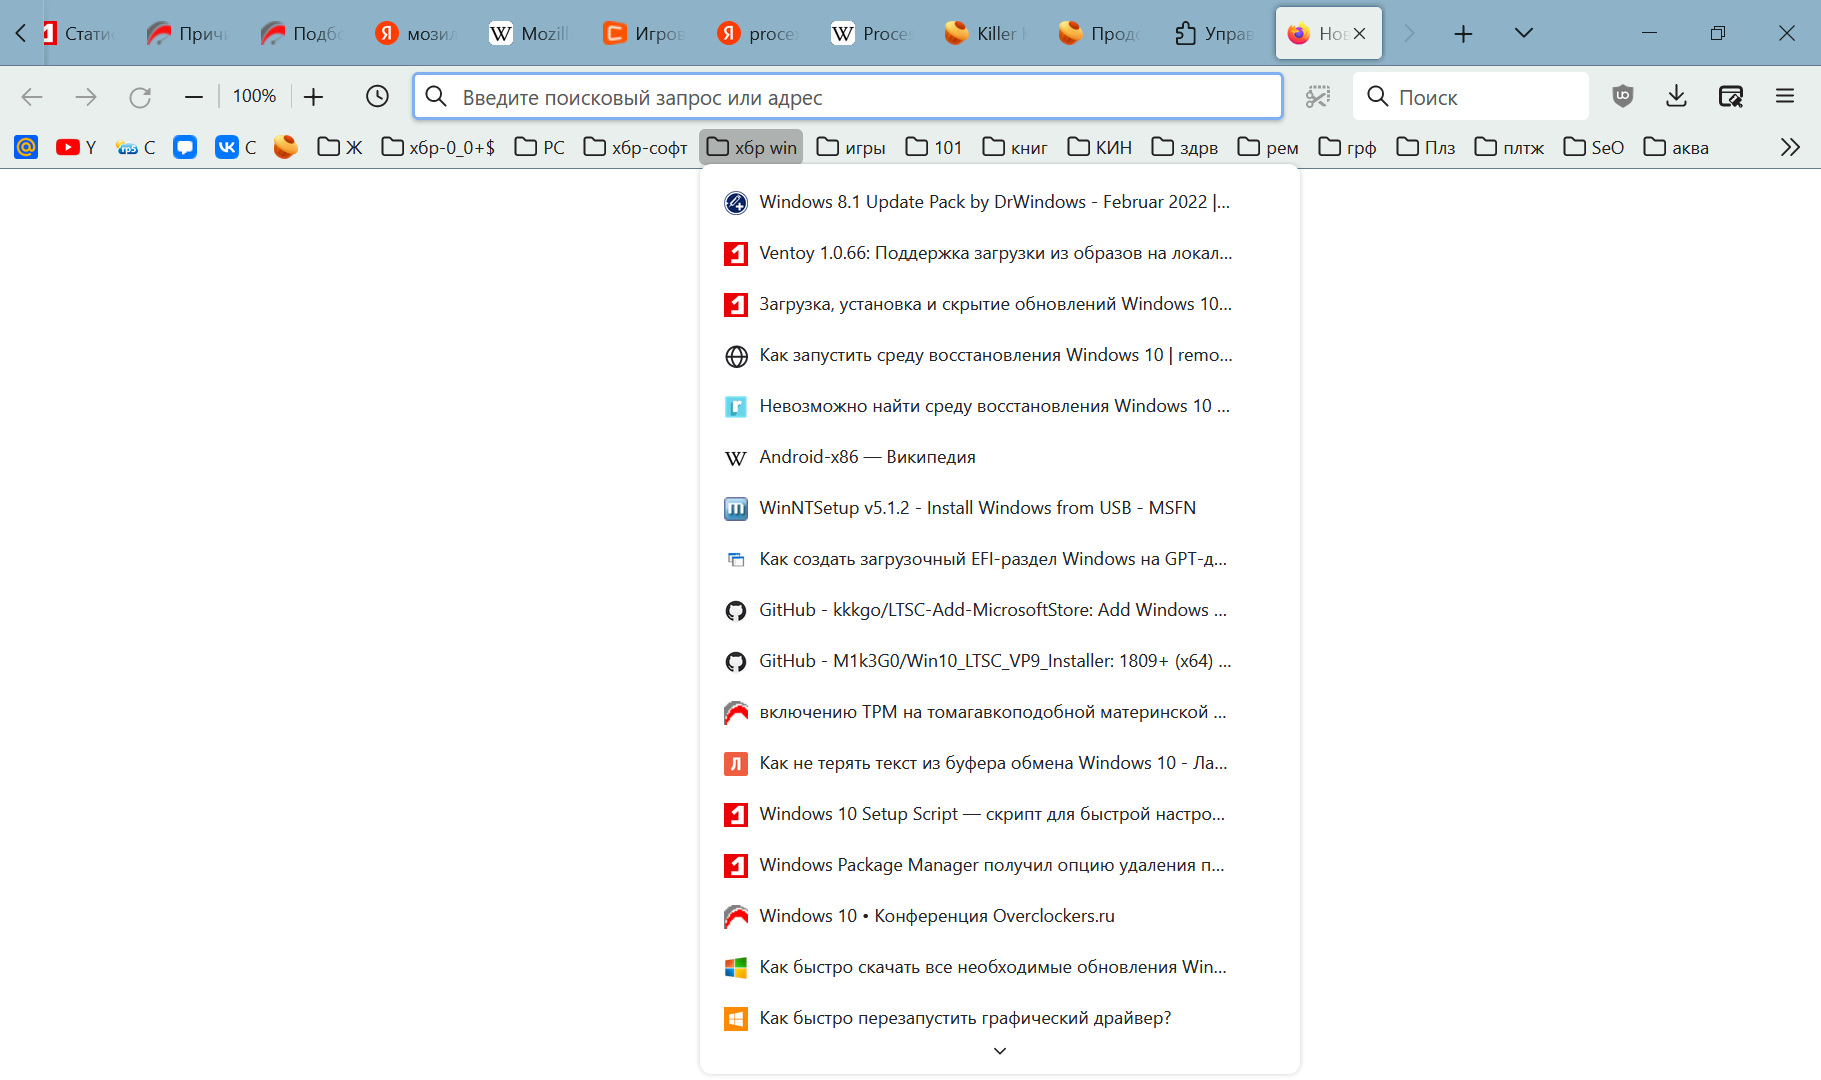Screen dimensions: 1821x1080
Task: Open the хбр-софт bookmark folder
Action: (636, 147)
